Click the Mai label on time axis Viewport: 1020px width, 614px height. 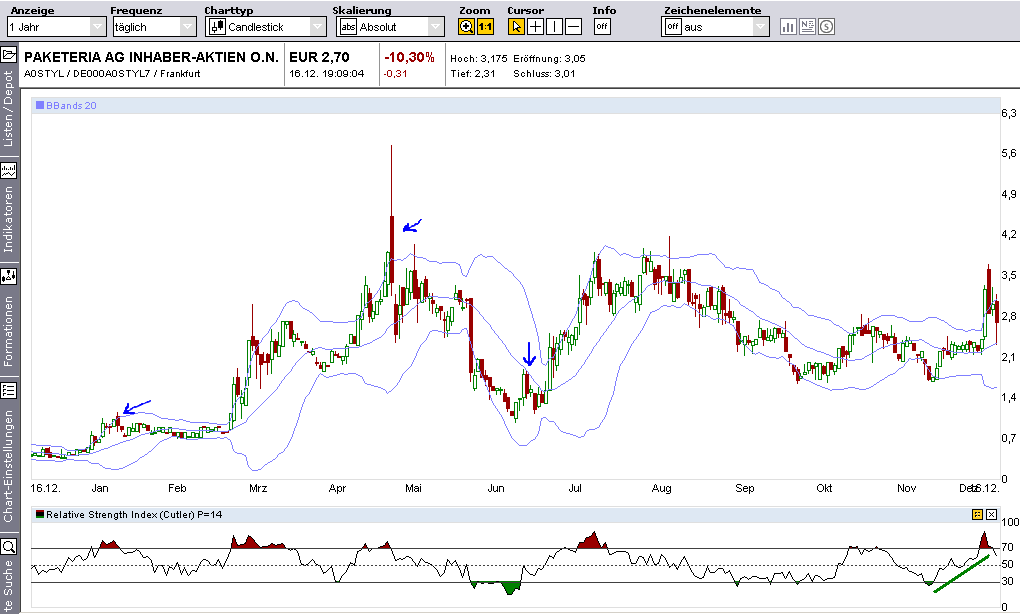point(414,488)
